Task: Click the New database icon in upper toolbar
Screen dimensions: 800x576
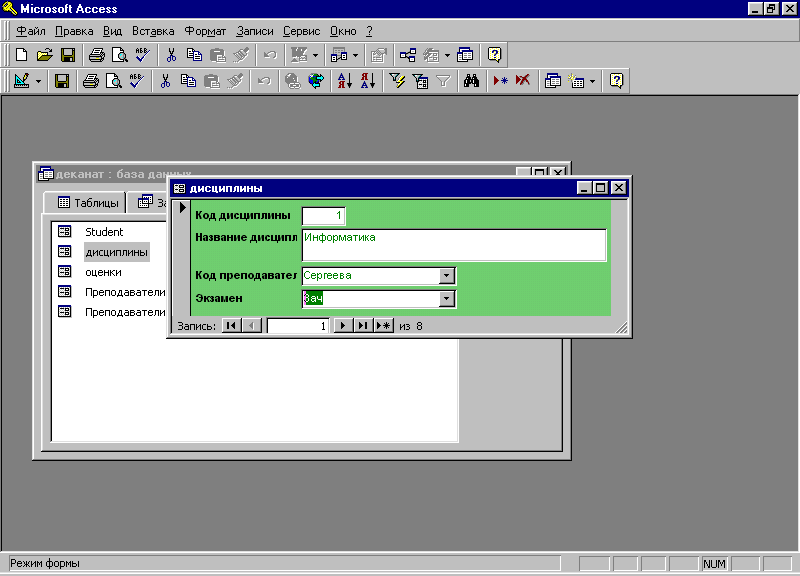Action: (x=21, y=55)
